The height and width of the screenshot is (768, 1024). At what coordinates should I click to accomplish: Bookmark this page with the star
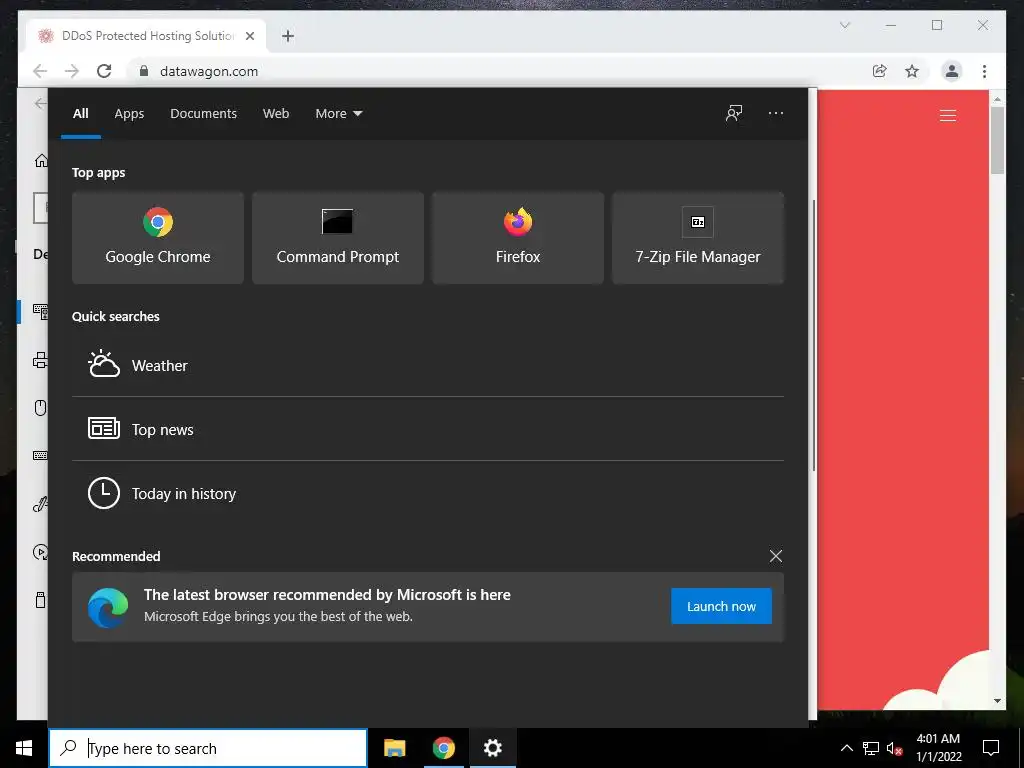(x=912, y=71)
